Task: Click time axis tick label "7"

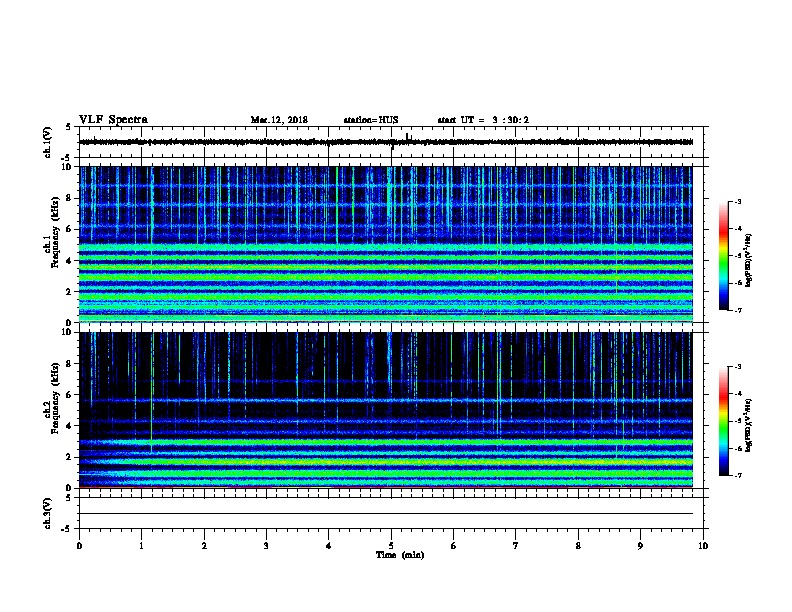Action: [x=516, y=546]
